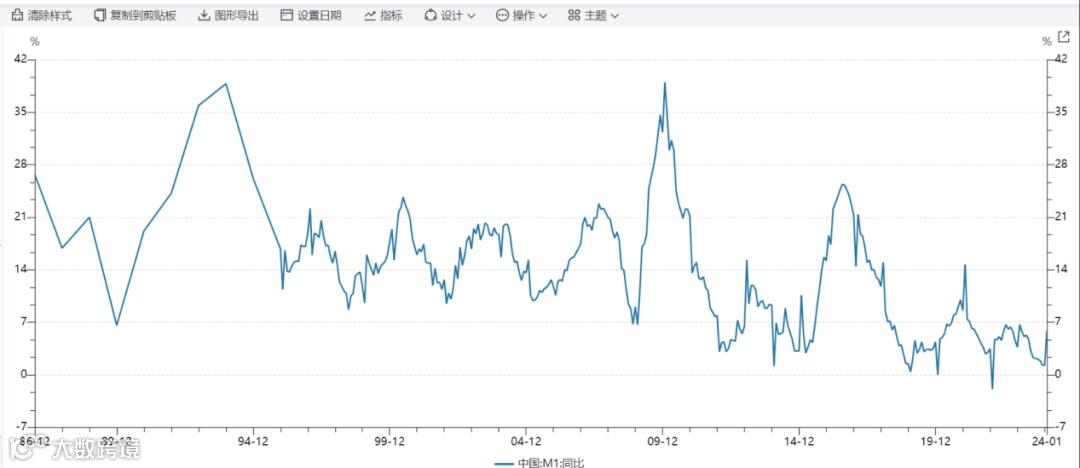Click the 指标 button label
Image resolution: width=1080 pixels, height=468 pixels.
point(391,15)
